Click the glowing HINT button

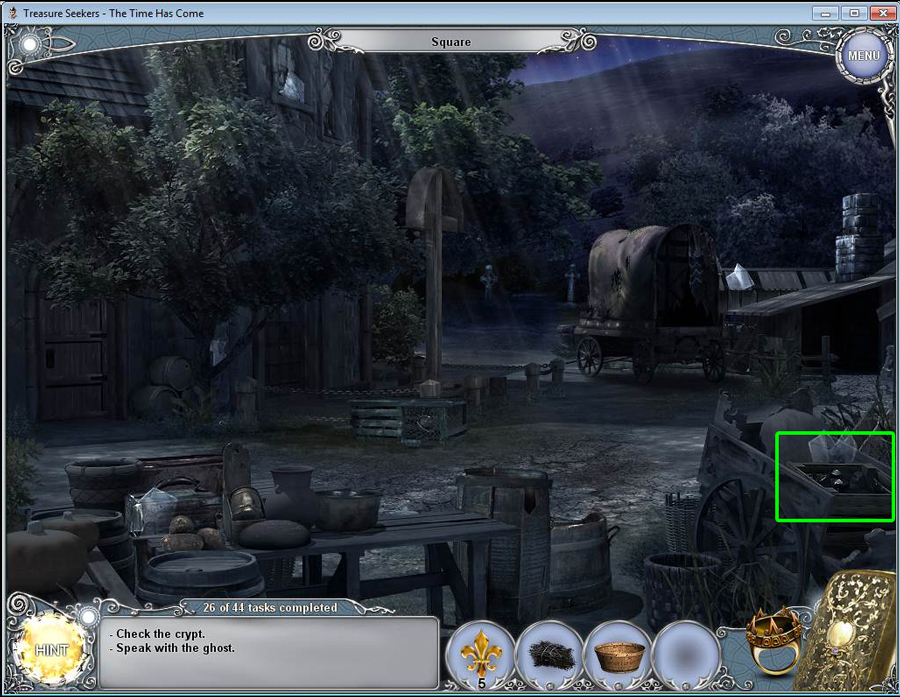click(52, 650)
